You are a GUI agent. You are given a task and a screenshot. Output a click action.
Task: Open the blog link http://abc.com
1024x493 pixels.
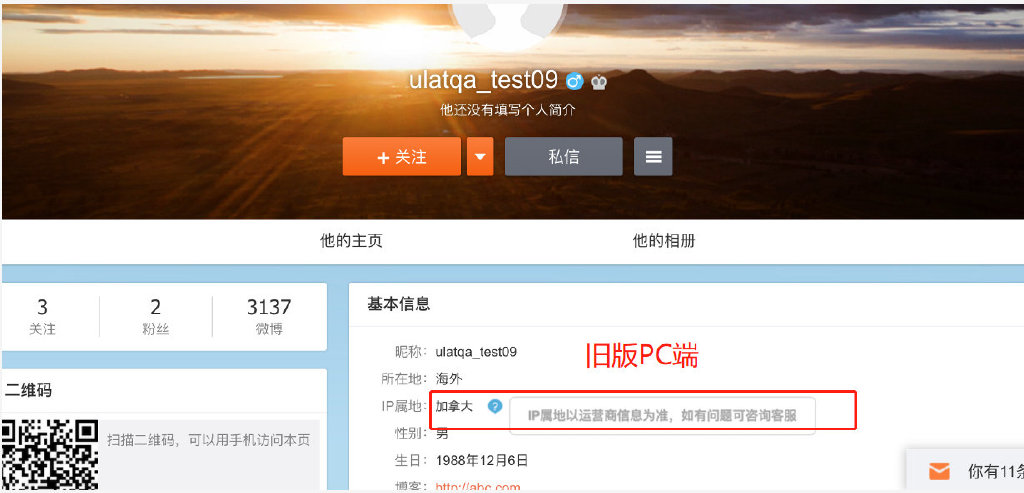478,487
